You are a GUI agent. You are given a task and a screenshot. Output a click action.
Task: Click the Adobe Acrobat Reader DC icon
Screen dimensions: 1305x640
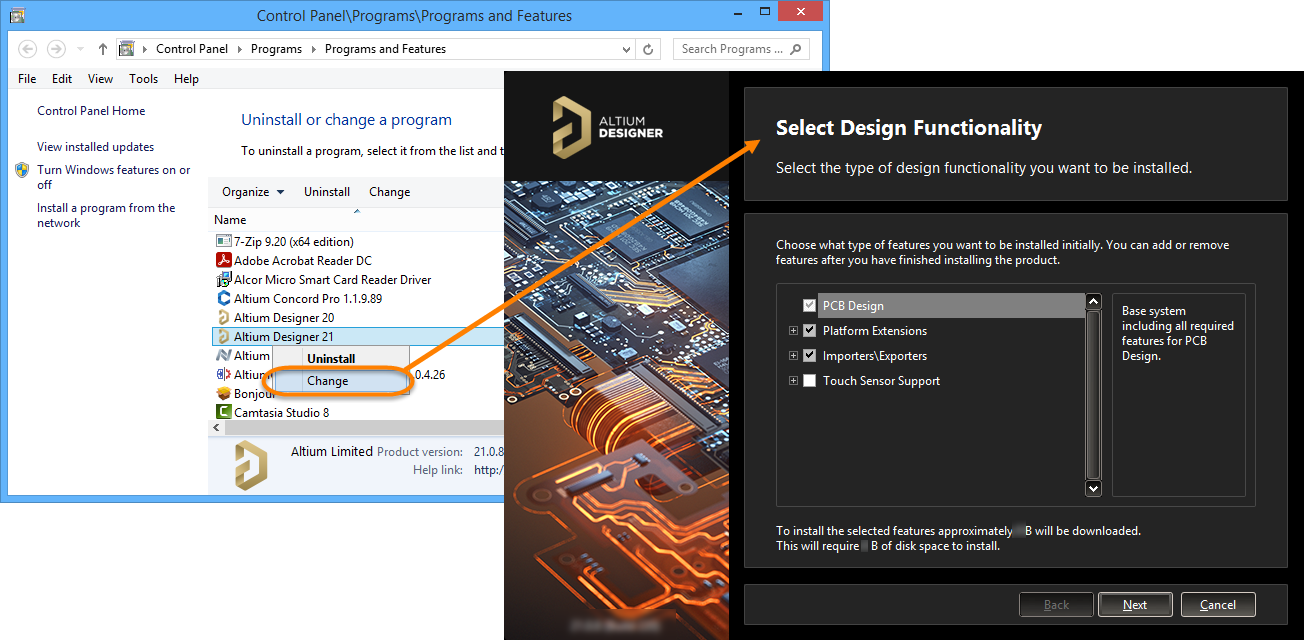(224, 261)
